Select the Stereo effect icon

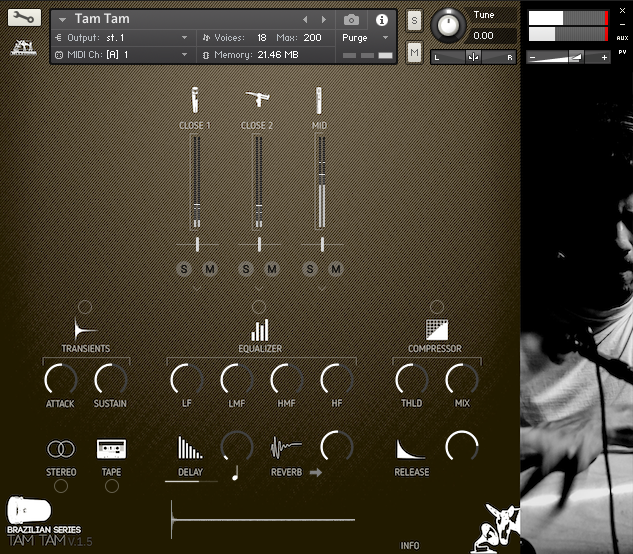[61, 449]
